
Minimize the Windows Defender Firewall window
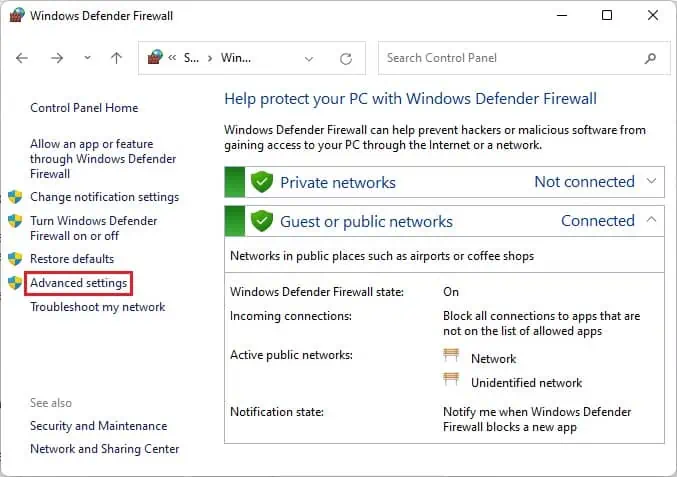click(x=562, y=16)
